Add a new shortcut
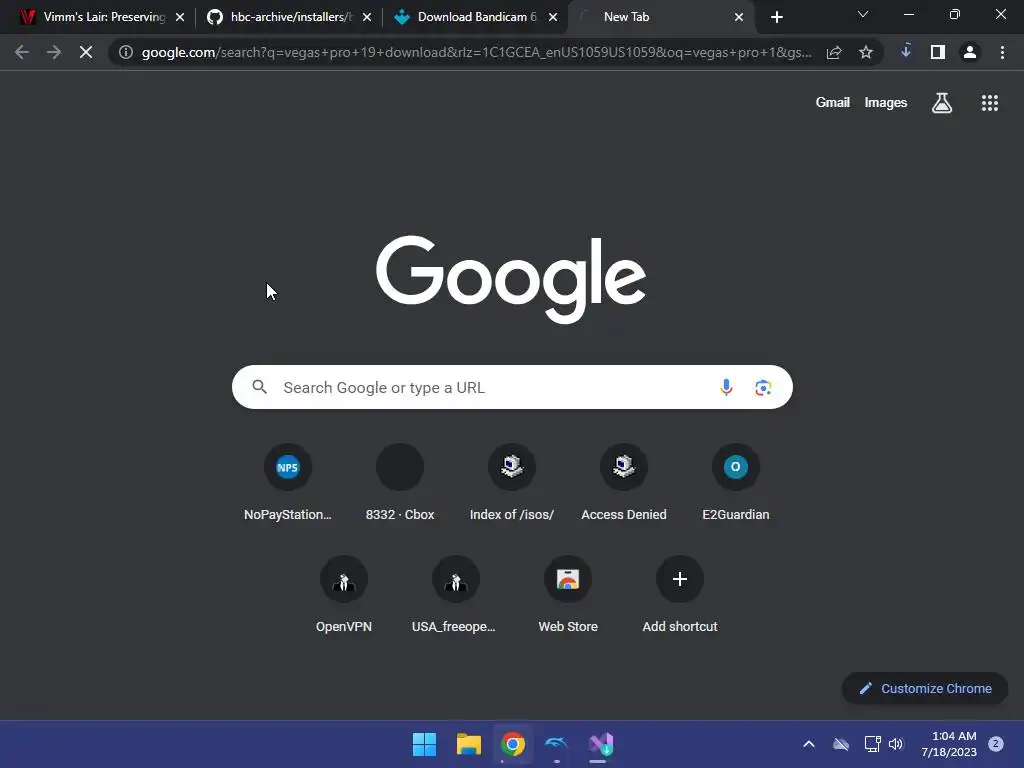1024x768 pixels. point(680,595)
